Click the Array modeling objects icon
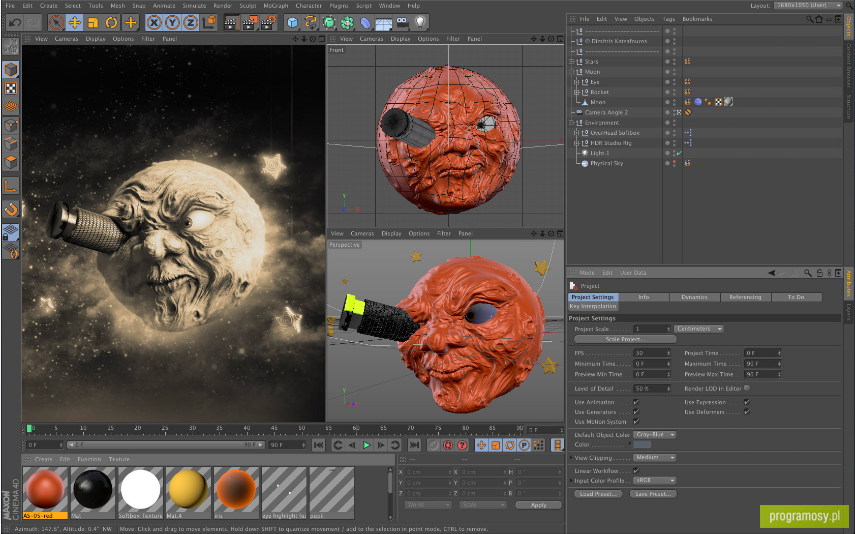The image size is (855, 534). [x=347, y=22]
